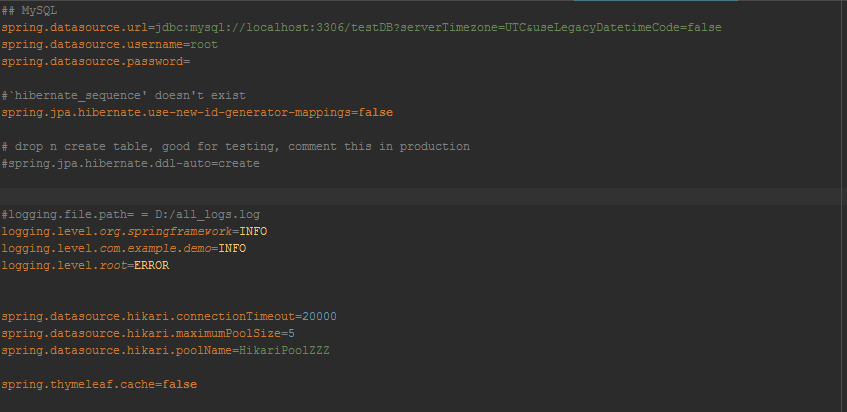Click the spring.datasource.password line

(96, 62)
